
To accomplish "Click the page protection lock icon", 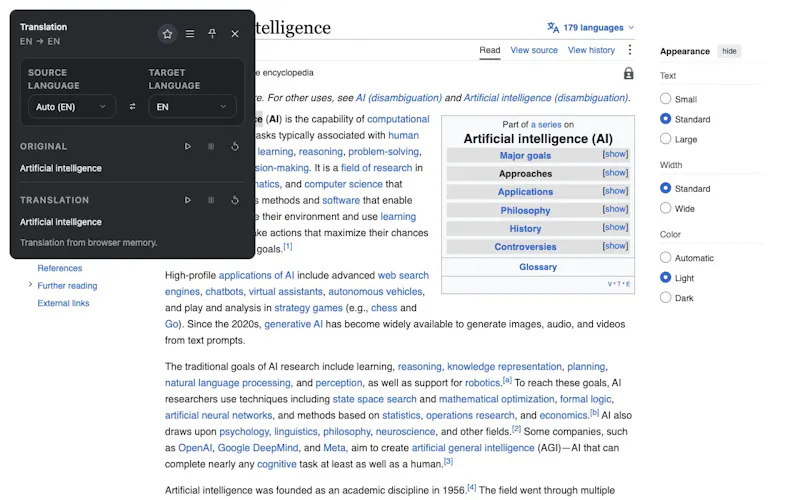I will pos(629,73).
